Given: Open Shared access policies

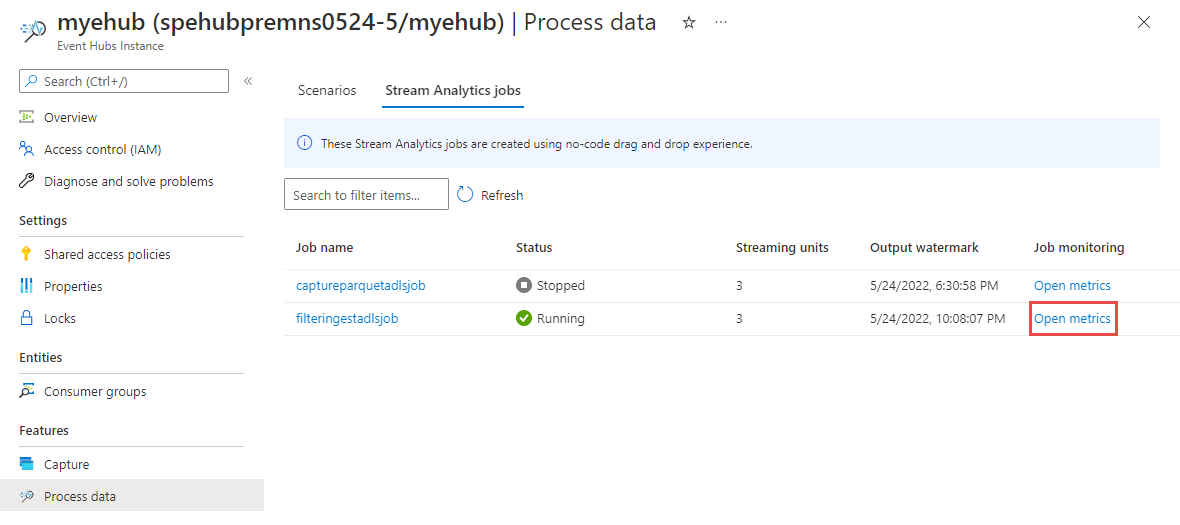Looking at the screenshot, I should pyautogui.click(x=108, y=254).
